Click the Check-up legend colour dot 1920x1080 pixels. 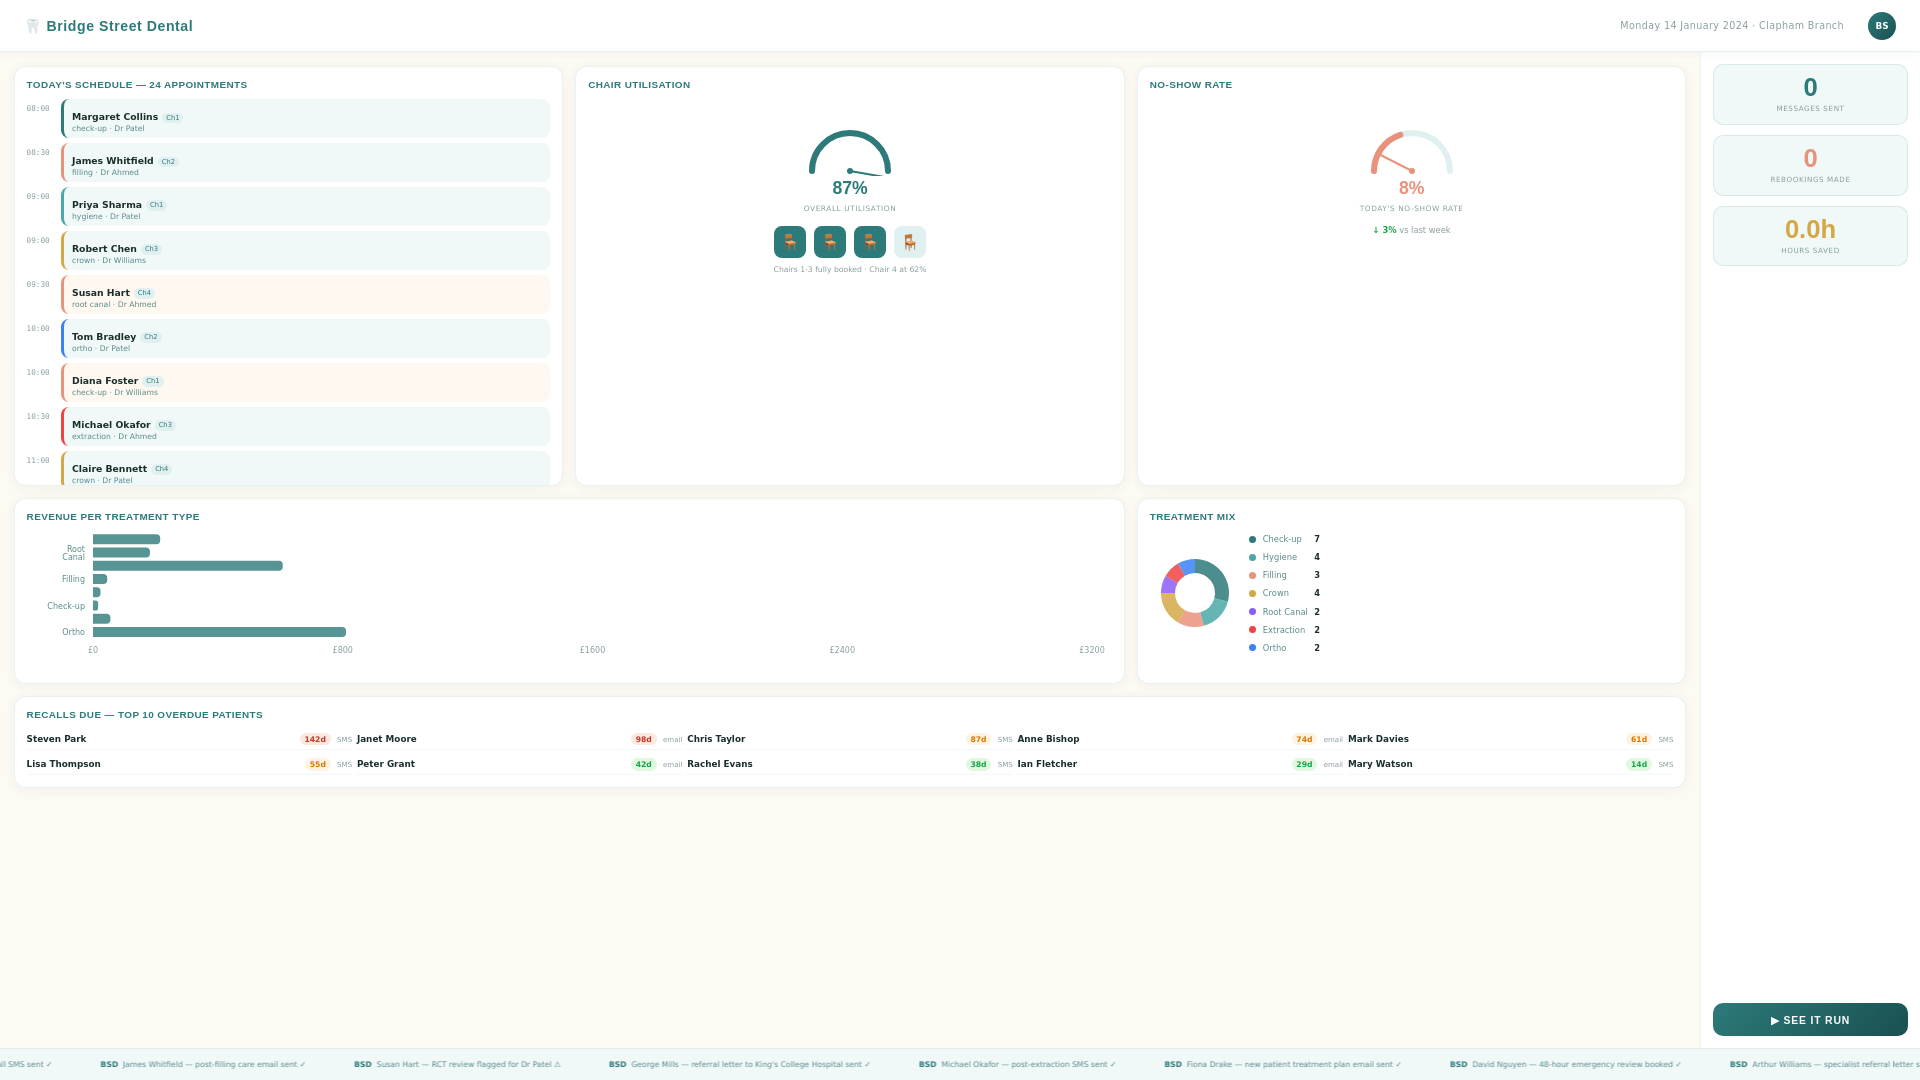coord(1252,540)
